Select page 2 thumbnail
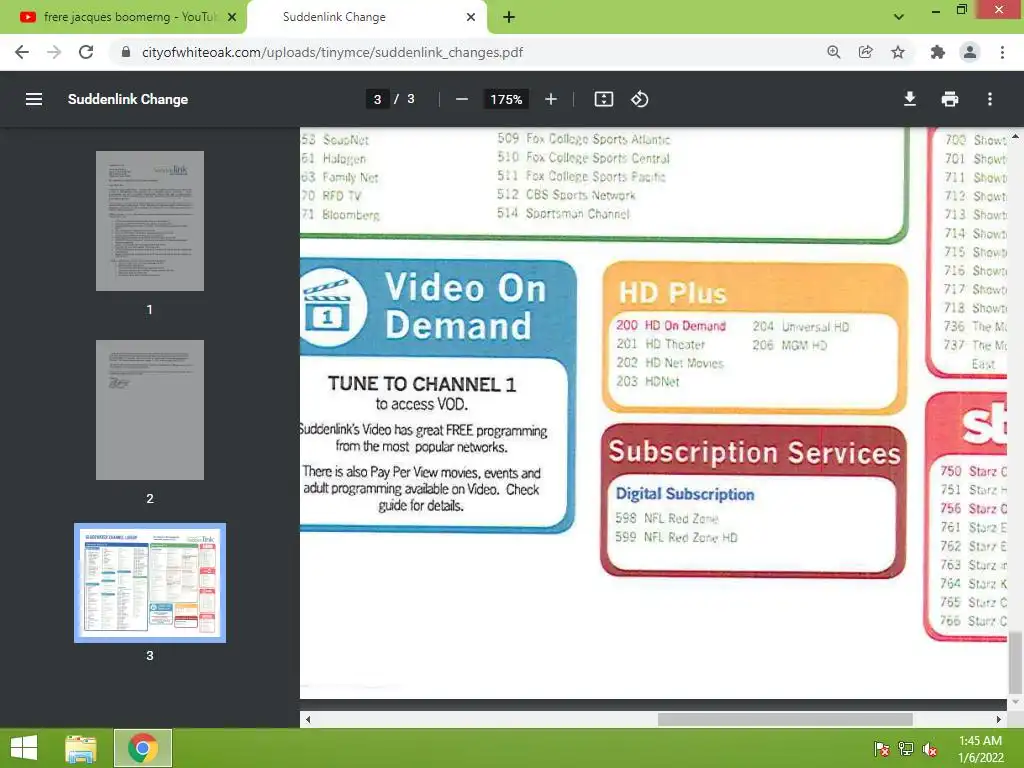1024x768 pixels. click(150, 409)
